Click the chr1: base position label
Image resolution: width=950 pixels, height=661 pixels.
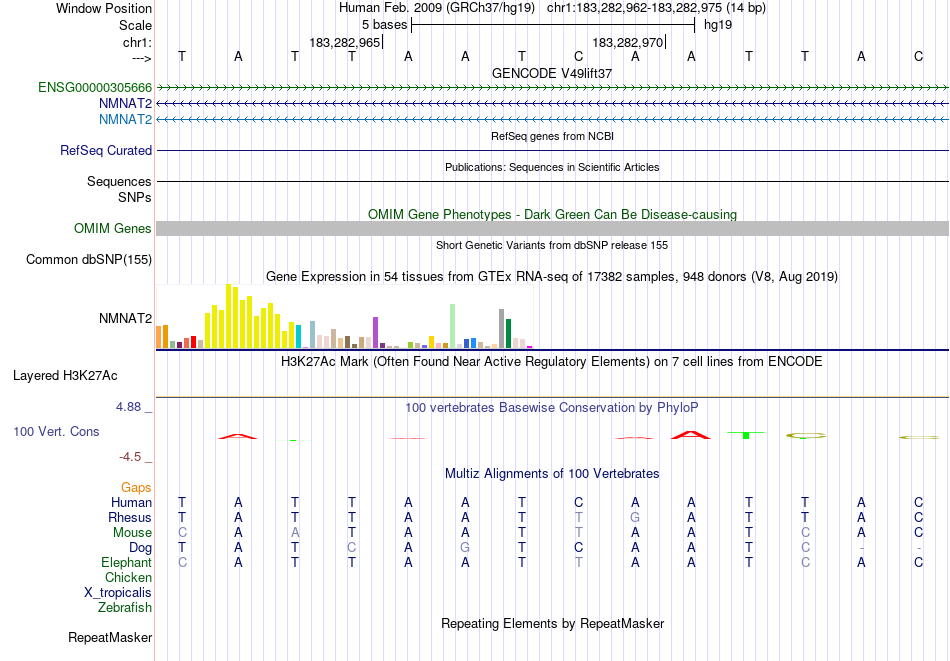tap(137, 42)
